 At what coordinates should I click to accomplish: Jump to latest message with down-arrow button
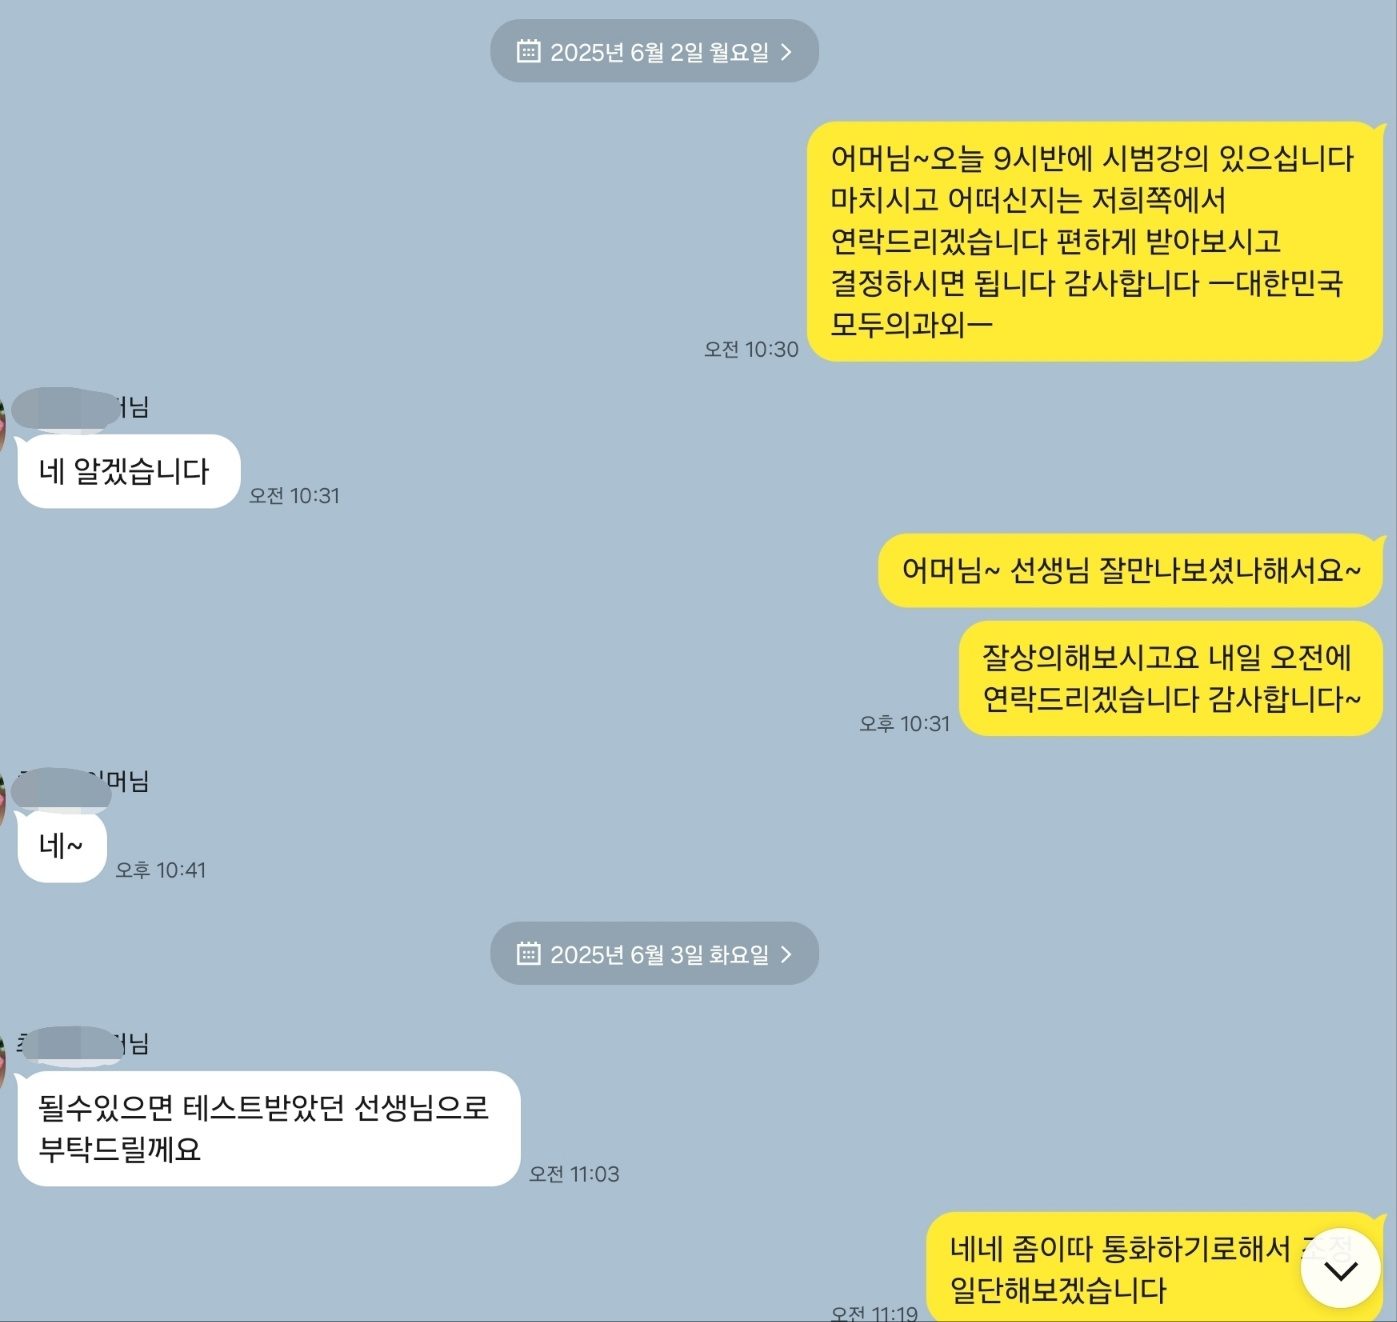point(1340,1268)
